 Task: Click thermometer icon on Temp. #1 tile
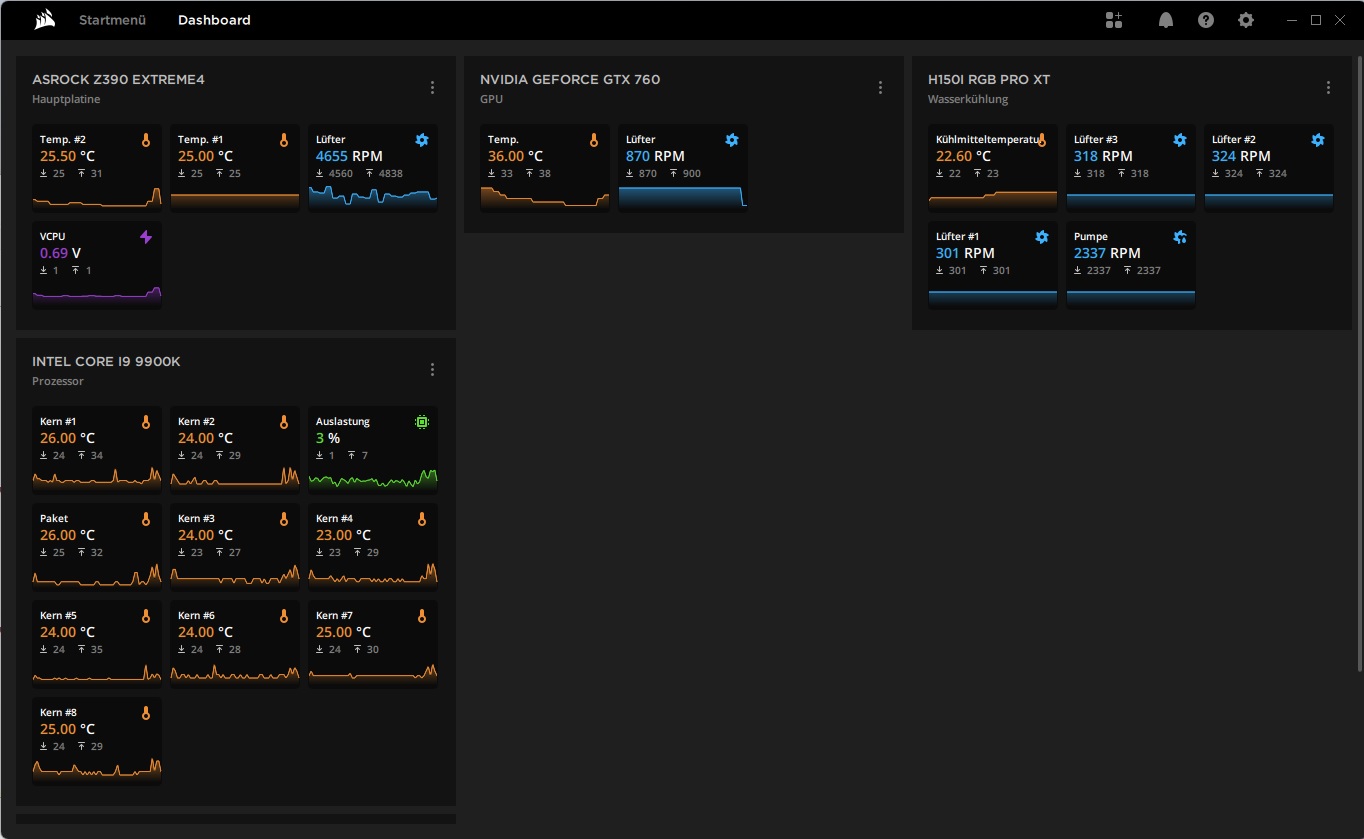(284, 141)
